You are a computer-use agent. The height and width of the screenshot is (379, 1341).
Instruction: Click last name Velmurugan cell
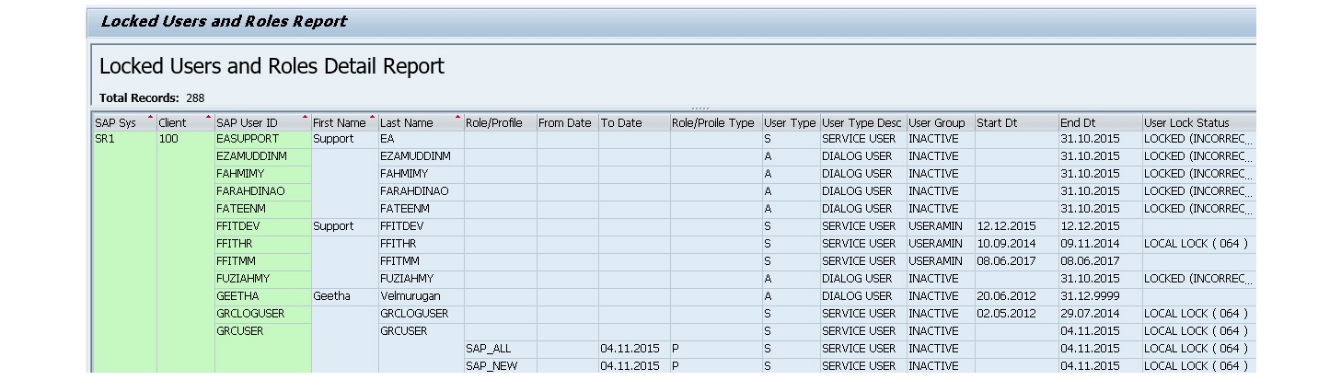tap(420, 296)
